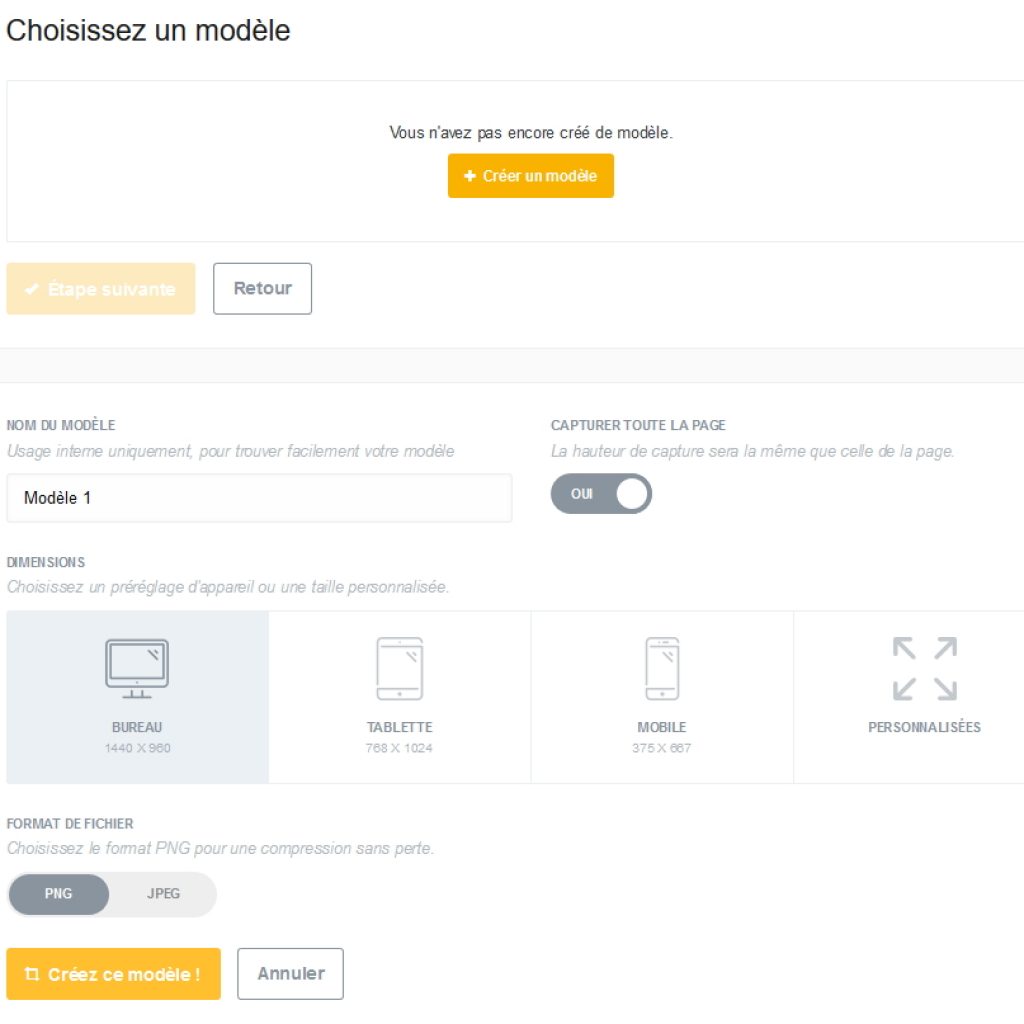Toggle the Capturer toute la page switch
The image size is (1024, 1024).
[601, 494]
